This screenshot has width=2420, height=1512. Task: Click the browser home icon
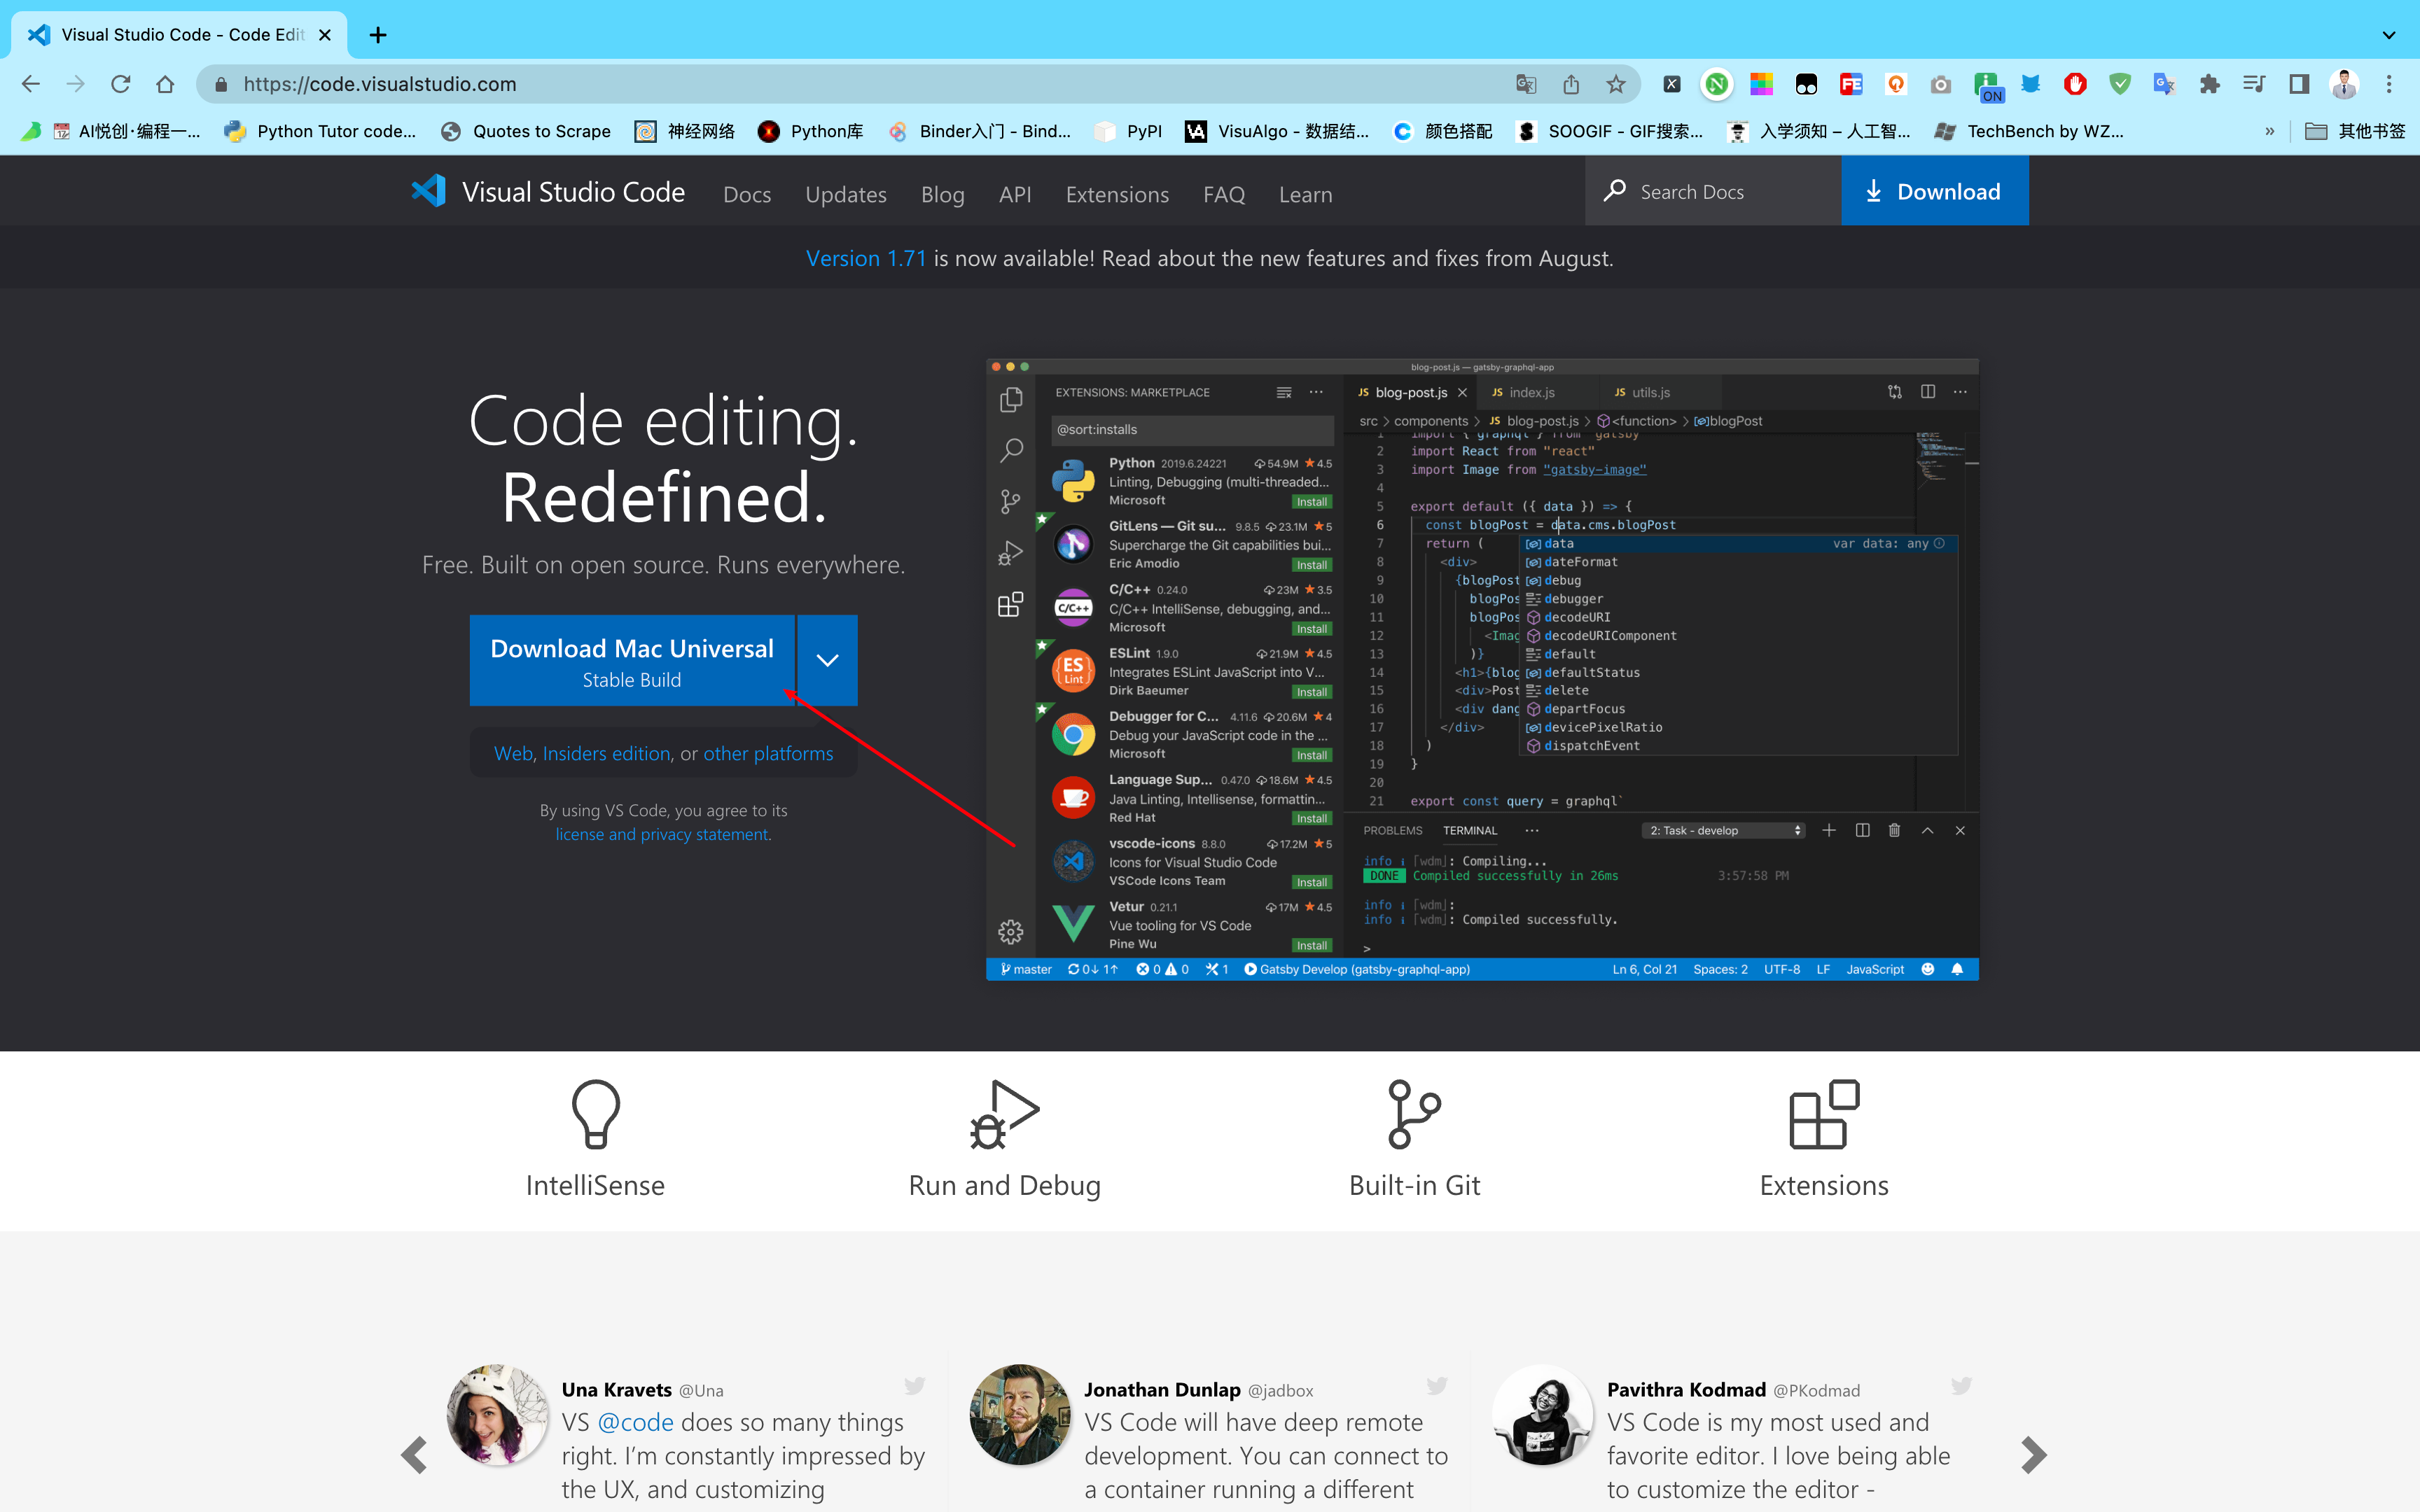[x=165, y=84]
